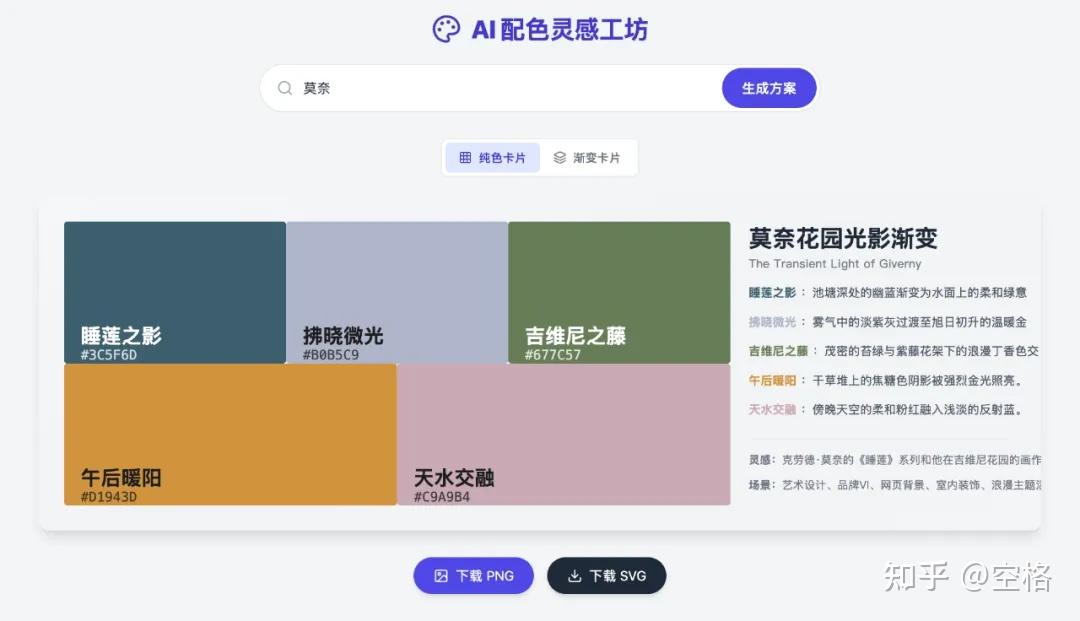Click the palette logo icon in header
The width and height of the screenshot is (1080, 621).
click(x=446, y=29)
